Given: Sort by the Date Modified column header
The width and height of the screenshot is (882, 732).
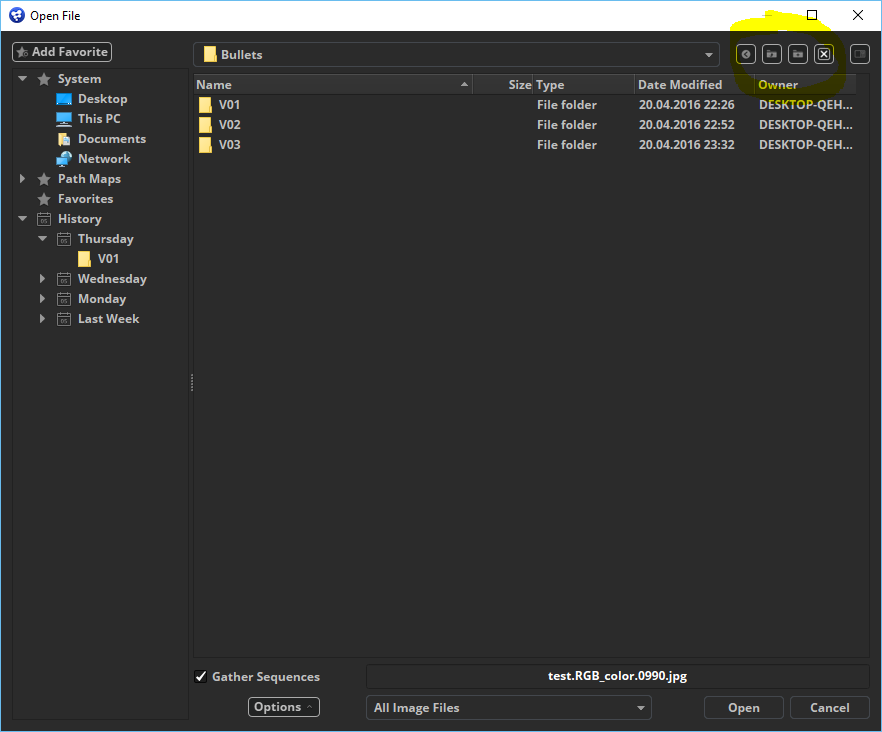Looking at the screenshot, I should pos(695,85).
